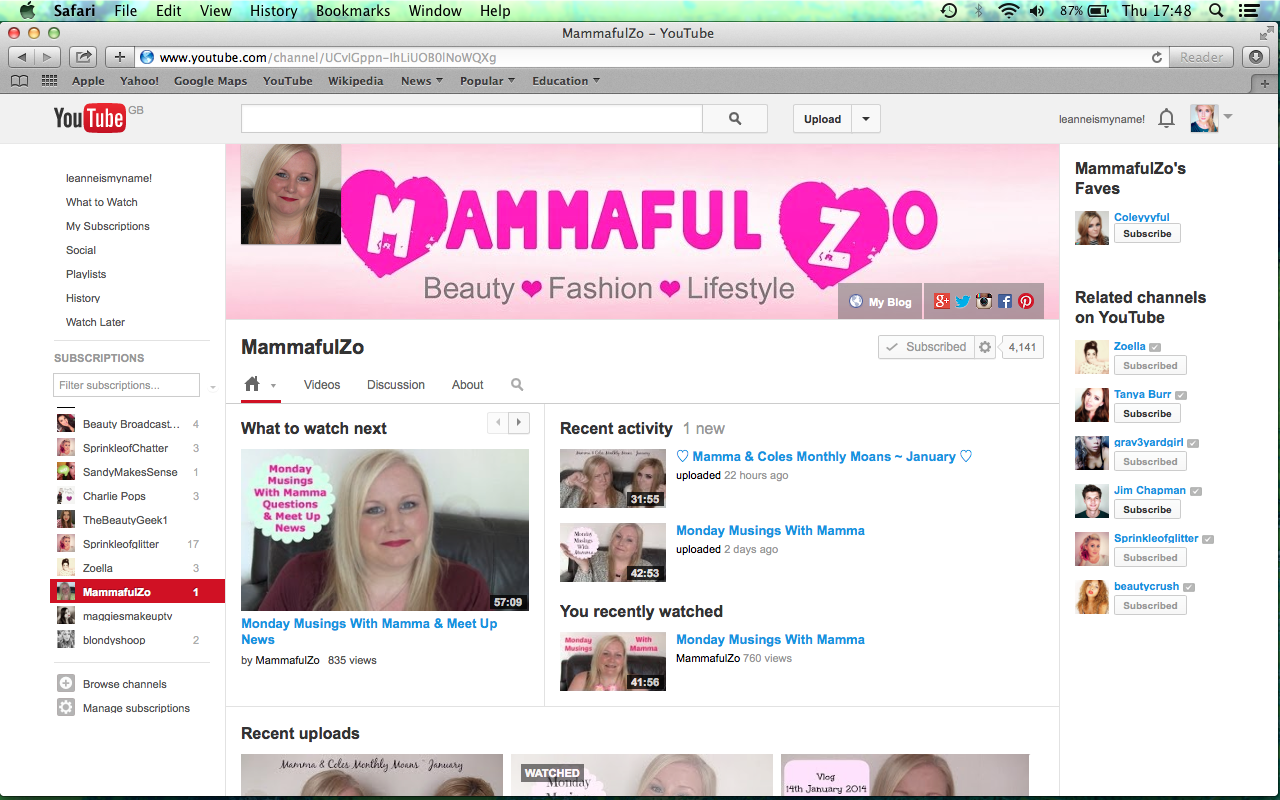
Task: Open the Facebook link on the banner
Action: coord(1005,301)
